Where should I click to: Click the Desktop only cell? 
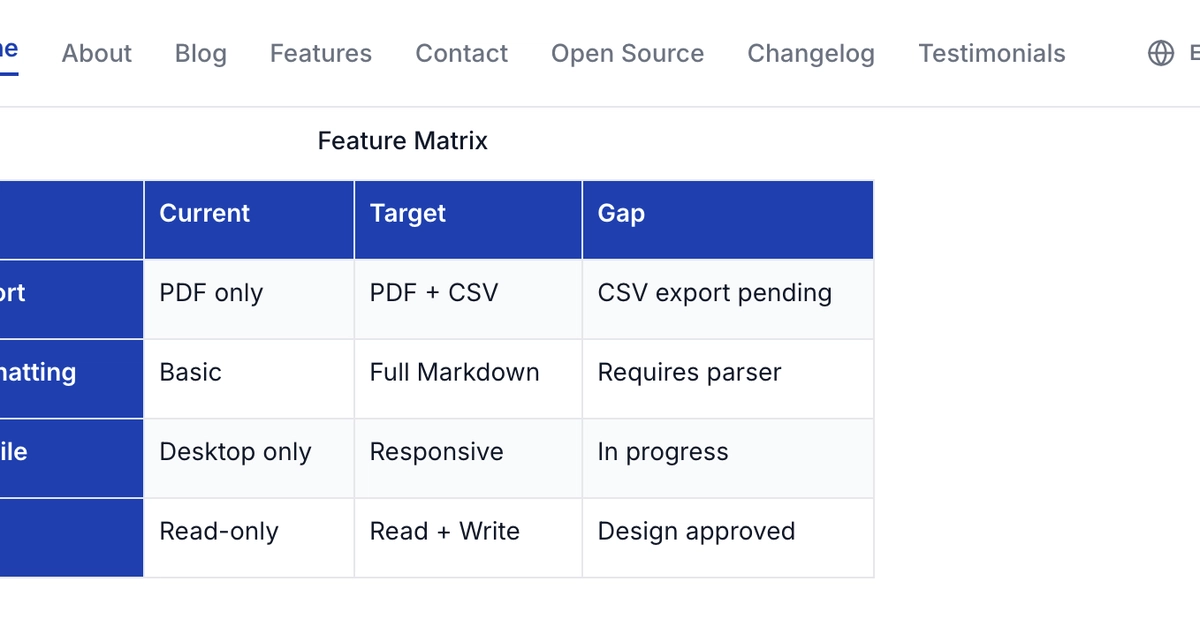249,458
